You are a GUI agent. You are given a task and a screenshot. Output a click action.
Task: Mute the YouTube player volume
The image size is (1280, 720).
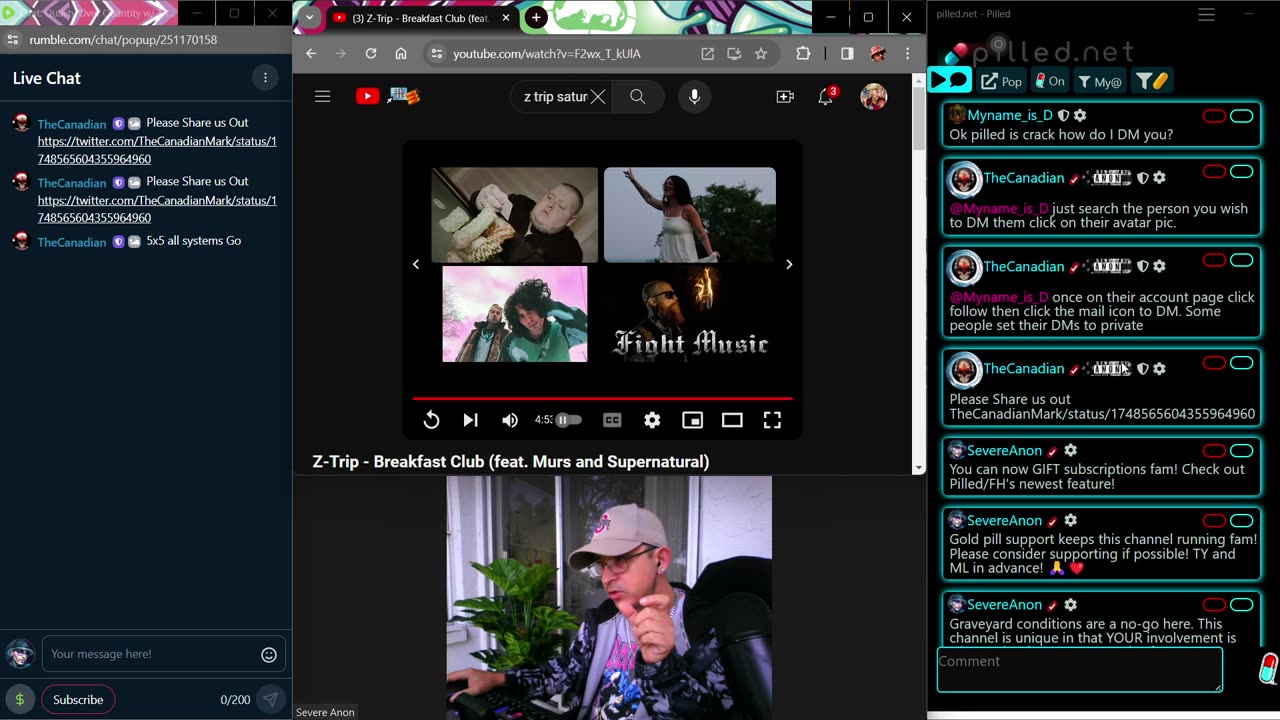click(510, 420)
